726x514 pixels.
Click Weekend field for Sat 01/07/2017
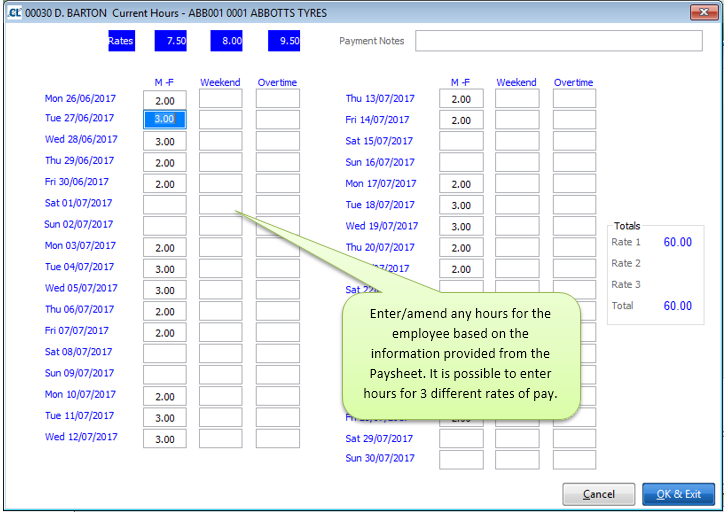point(220,205)
